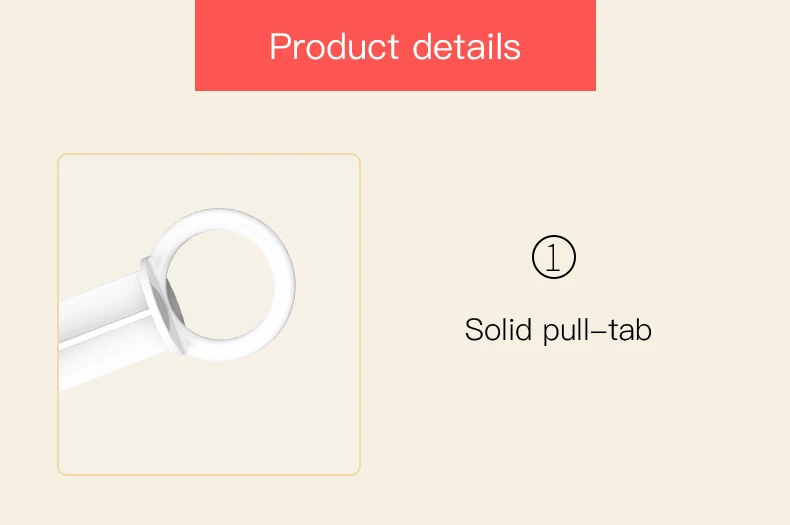Click the word Product in the banner
Screen dimensions: 790x525
[x=335, y=46]
